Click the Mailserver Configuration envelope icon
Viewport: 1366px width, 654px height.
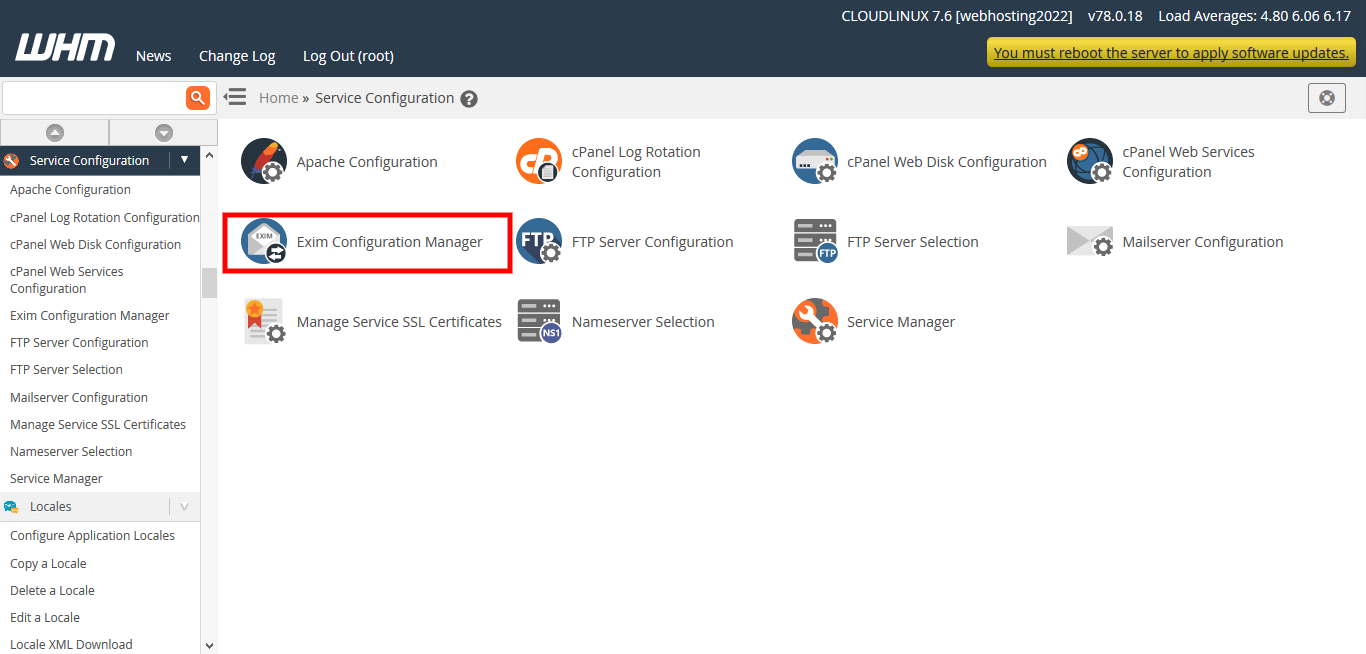[1089, 242]
